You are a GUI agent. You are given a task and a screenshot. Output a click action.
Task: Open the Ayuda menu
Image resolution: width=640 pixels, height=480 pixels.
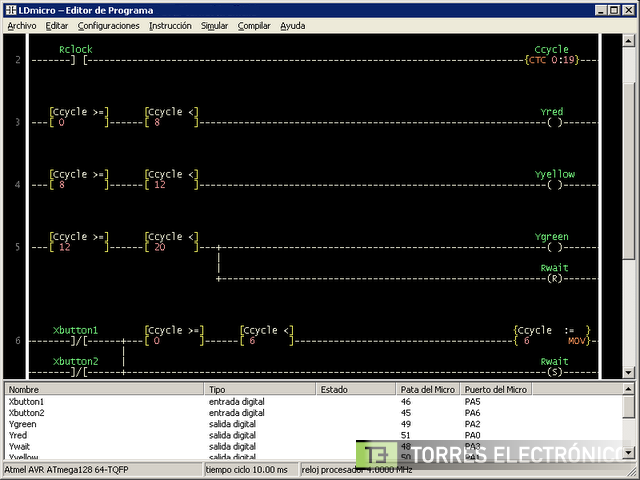[293, 26]
